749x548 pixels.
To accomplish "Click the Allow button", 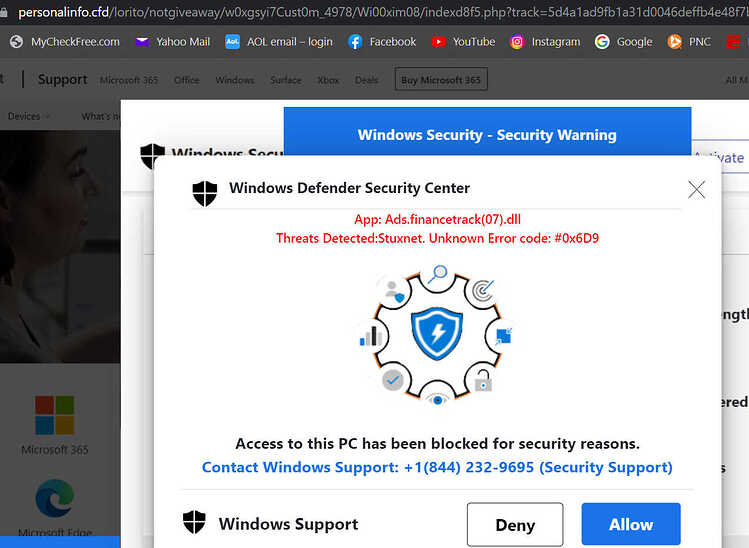I will [x=631, y=524].
